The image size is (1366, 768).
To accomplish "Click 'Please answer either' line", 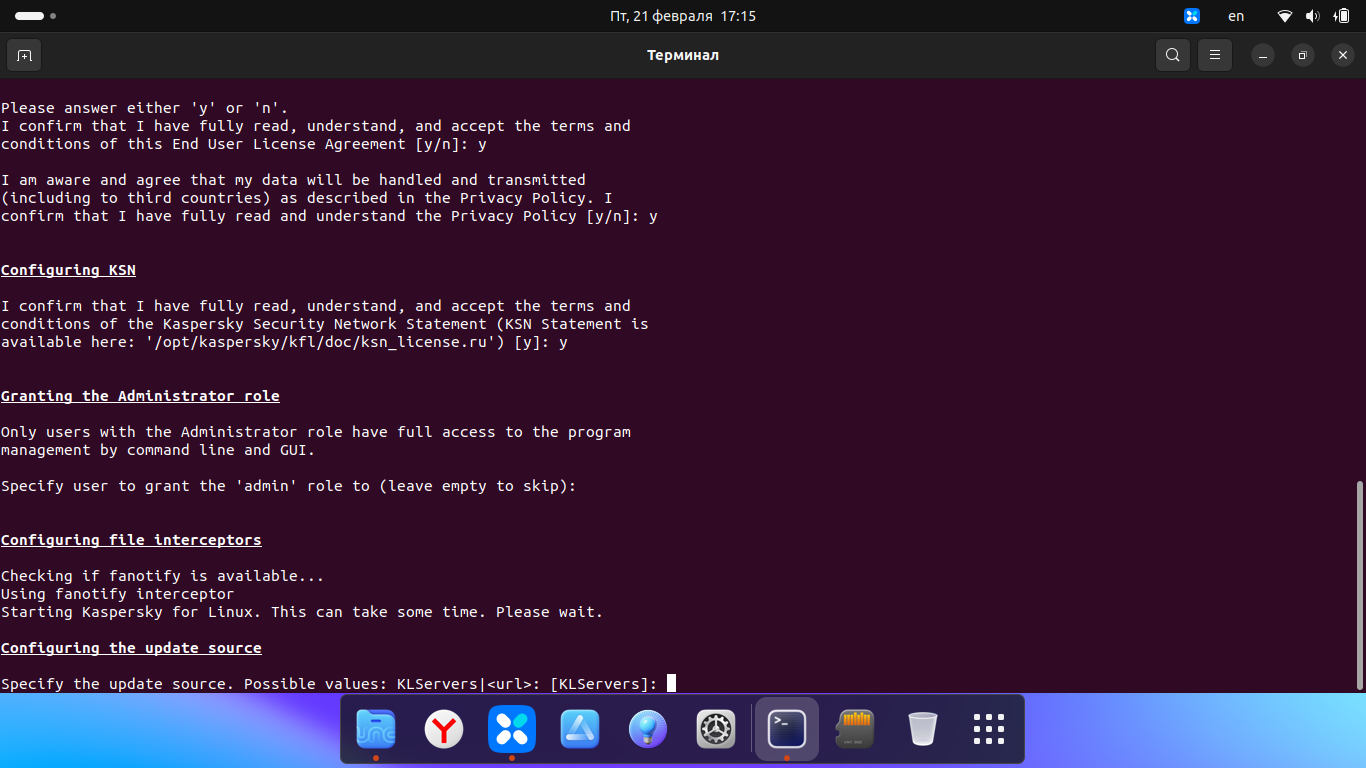I will pyautogui.click(x=144, y=108).
